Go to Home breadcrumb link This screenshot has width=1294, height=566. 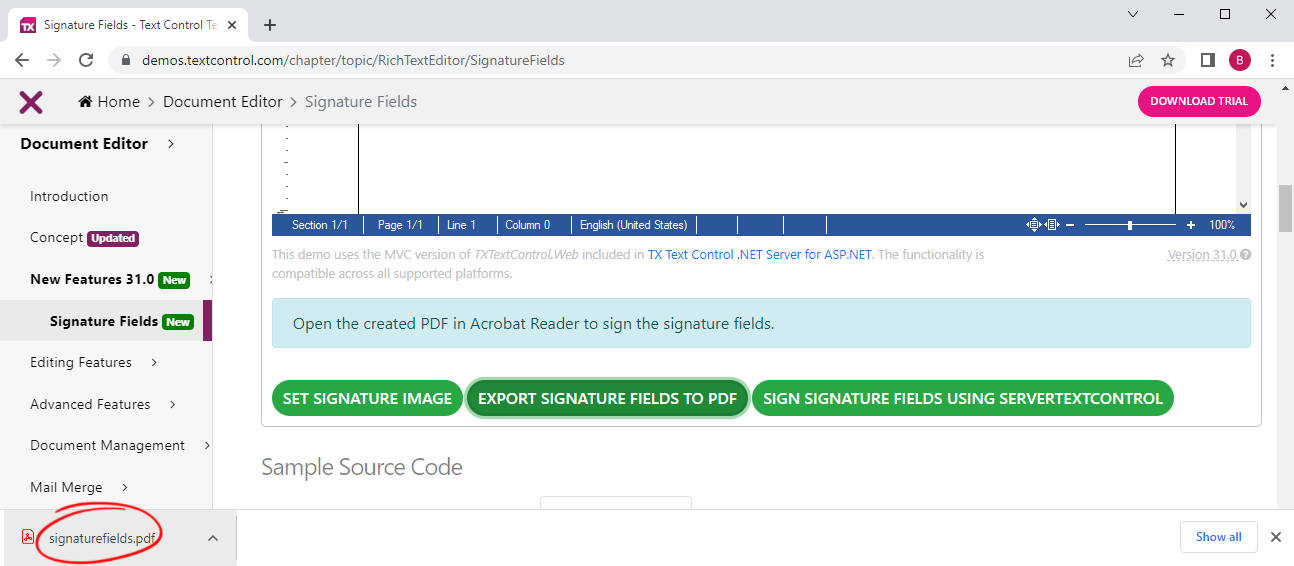(x=119, y=102)
